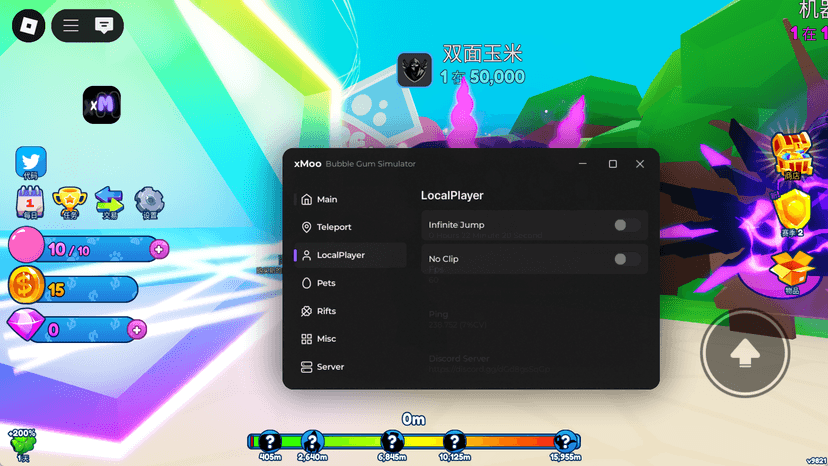This screenshot has width=828, height=466.
Task: Go to the Teleport tab
Action: tap(334, 227)
